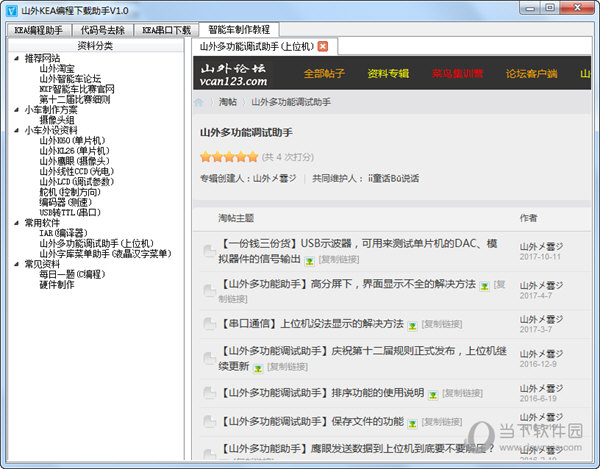Select 摄像头组 in the tree
This screenshot has width=600, height=469.
pyautogui.click(x=57, y=120)
